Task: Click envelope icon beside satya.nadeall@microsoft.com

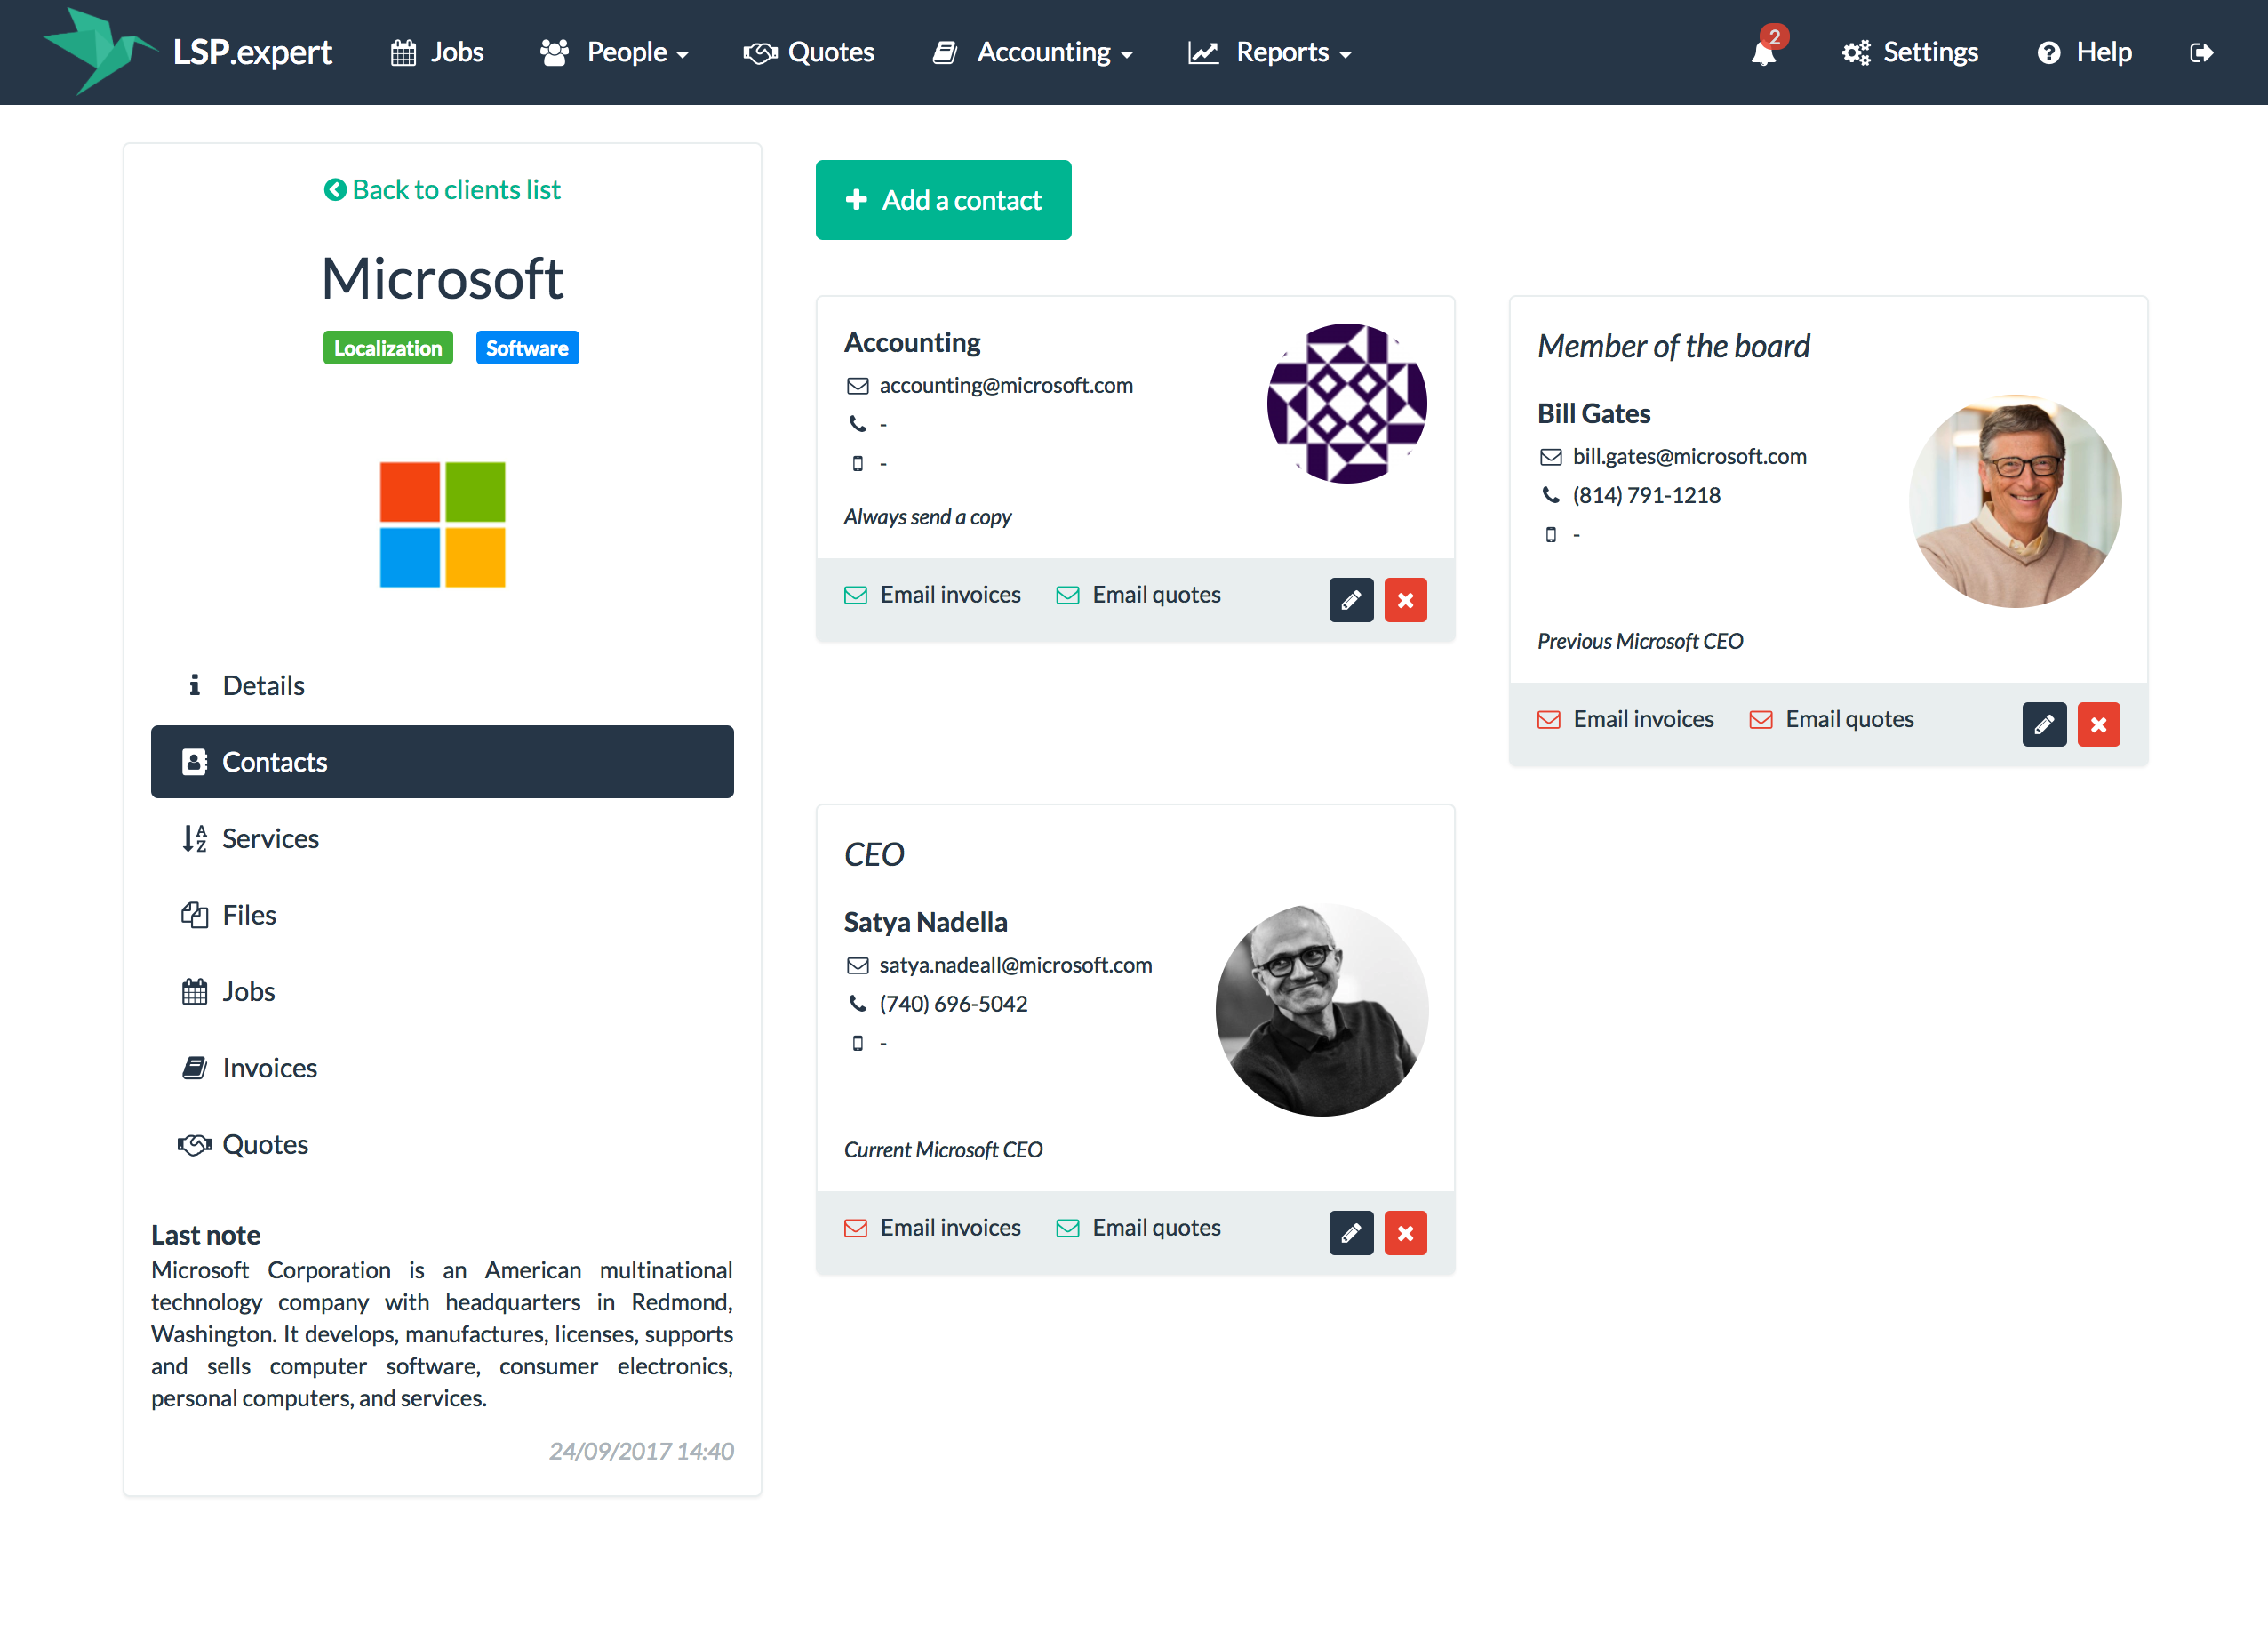Action: [x=857, y=965]
